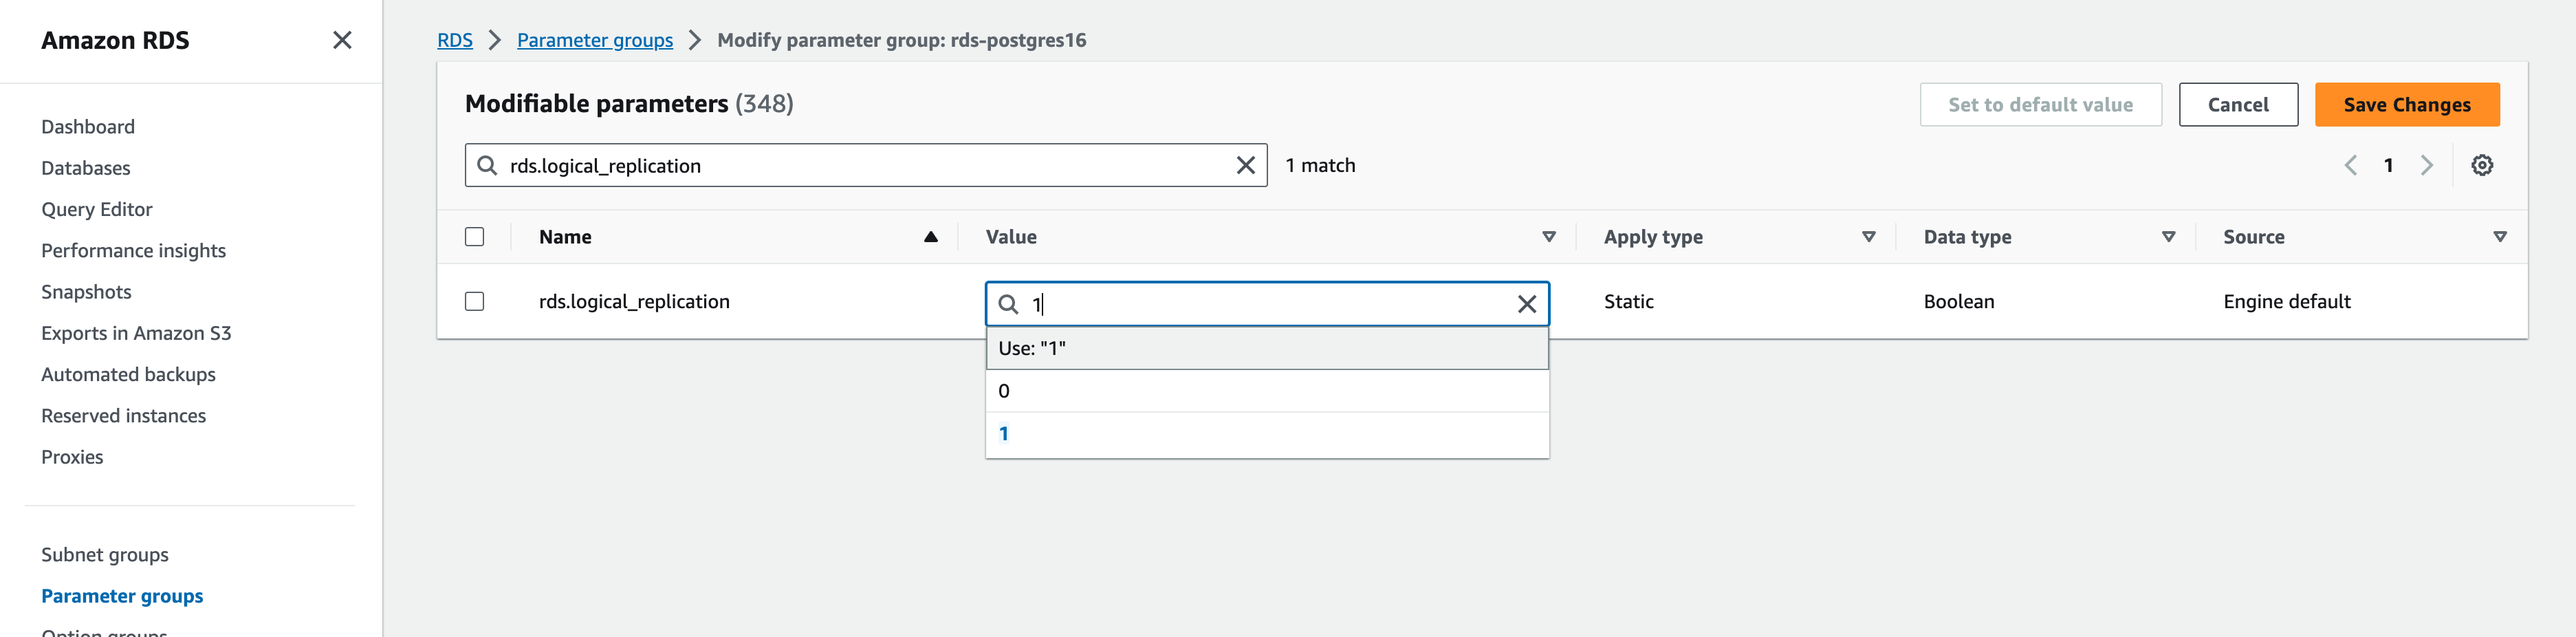
Task: Close the Amazon RDS sidebar panel
Action: point(342,40)
